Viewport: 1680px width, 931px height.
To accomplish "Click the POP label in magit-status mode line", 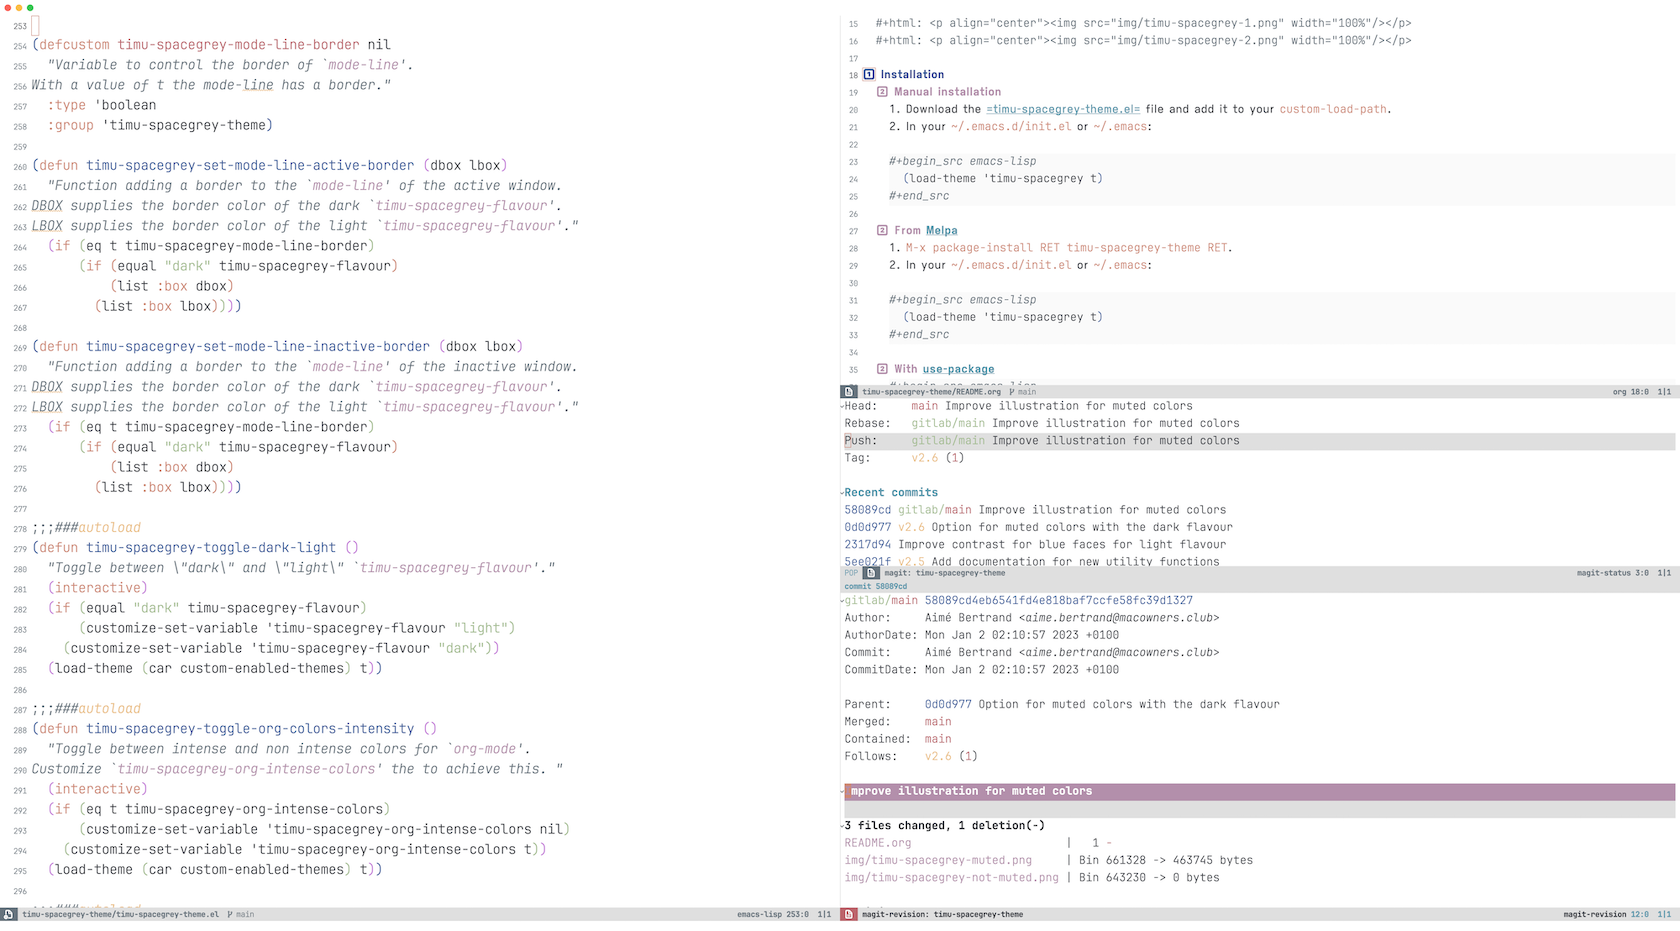I will pos(851,573).
